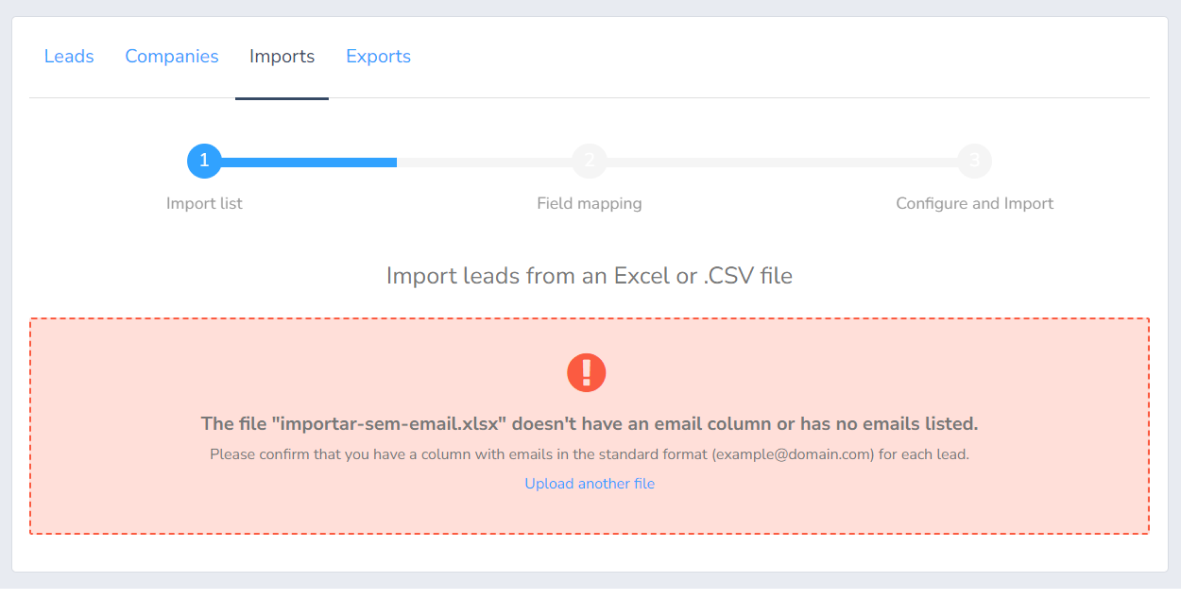
Task: Open the Companies tab
Action: coord(171,57)
